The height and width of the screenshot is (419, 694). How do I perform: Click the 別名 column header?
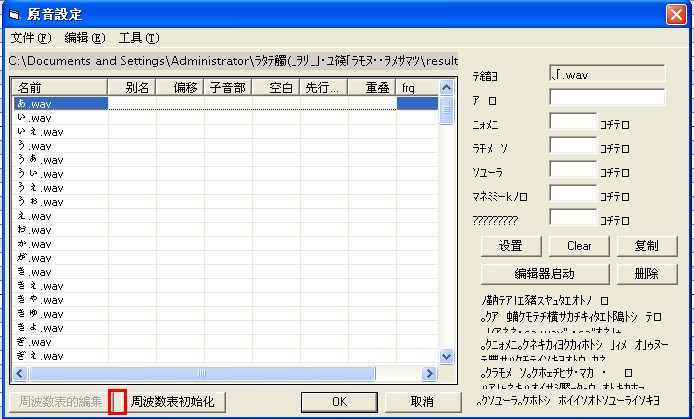point(132,88)
